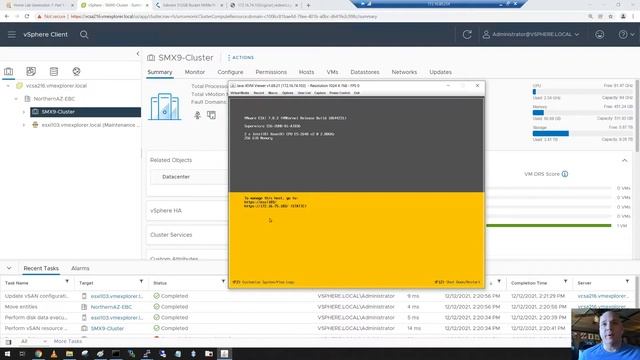640x360 pixels.
Task: Click the large cluster icon in Summary
Action: (x=164, y=107)
